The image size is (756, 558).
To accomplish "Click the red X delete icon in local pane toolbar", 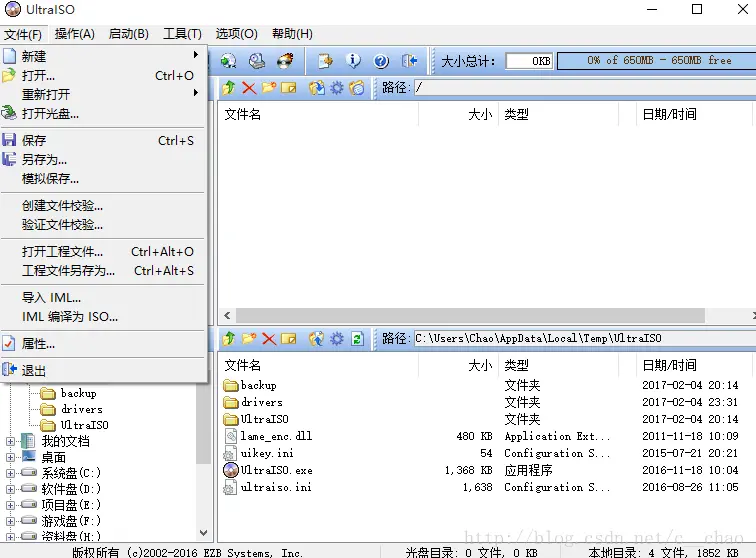I will click(269, 339).
